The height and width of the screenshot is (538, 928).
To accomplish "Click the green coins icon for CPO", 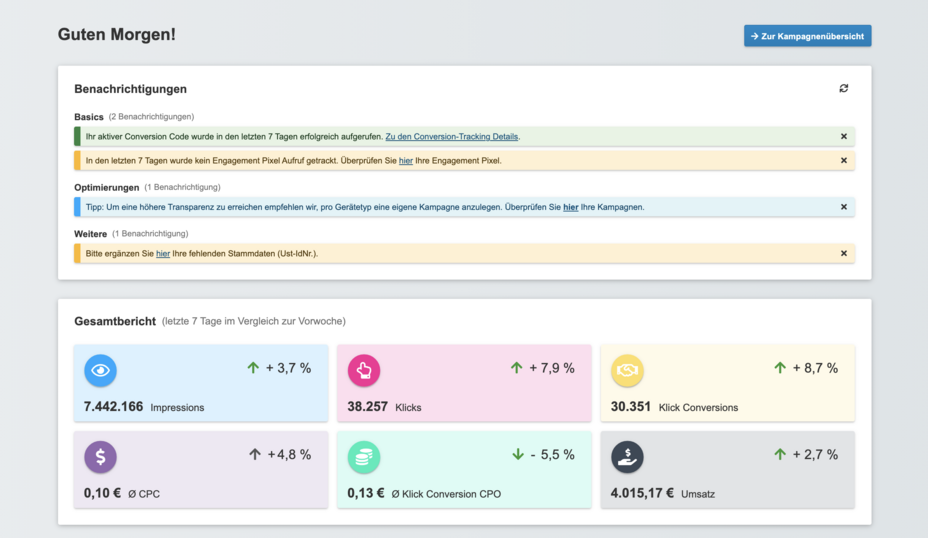I will (x=364, y=457).
